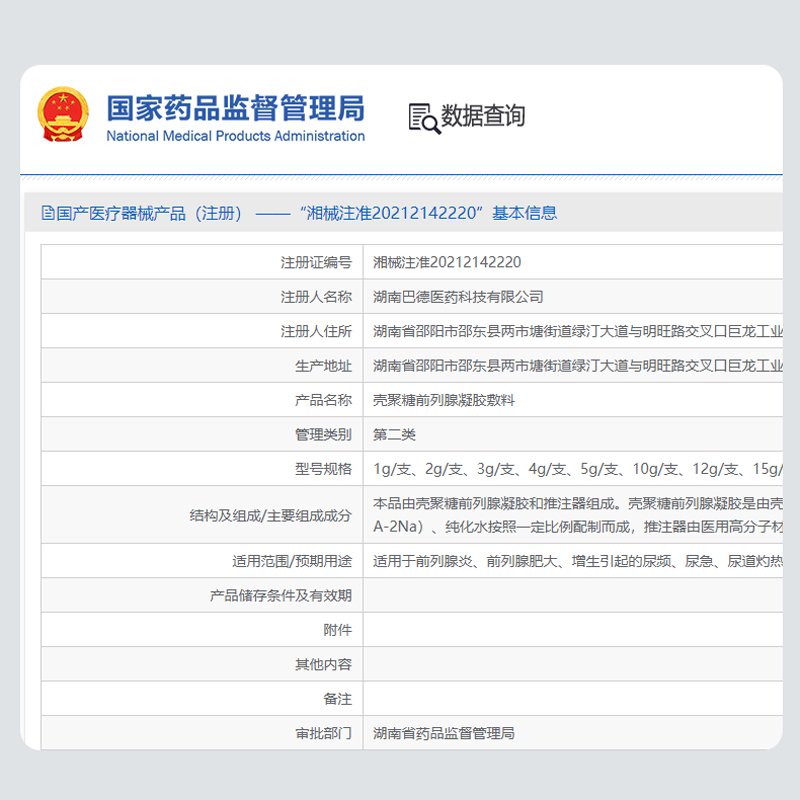Open the 国家药品监督管理局 homepage title
Screen dimensions: 800x800
(x=236, y=108)
